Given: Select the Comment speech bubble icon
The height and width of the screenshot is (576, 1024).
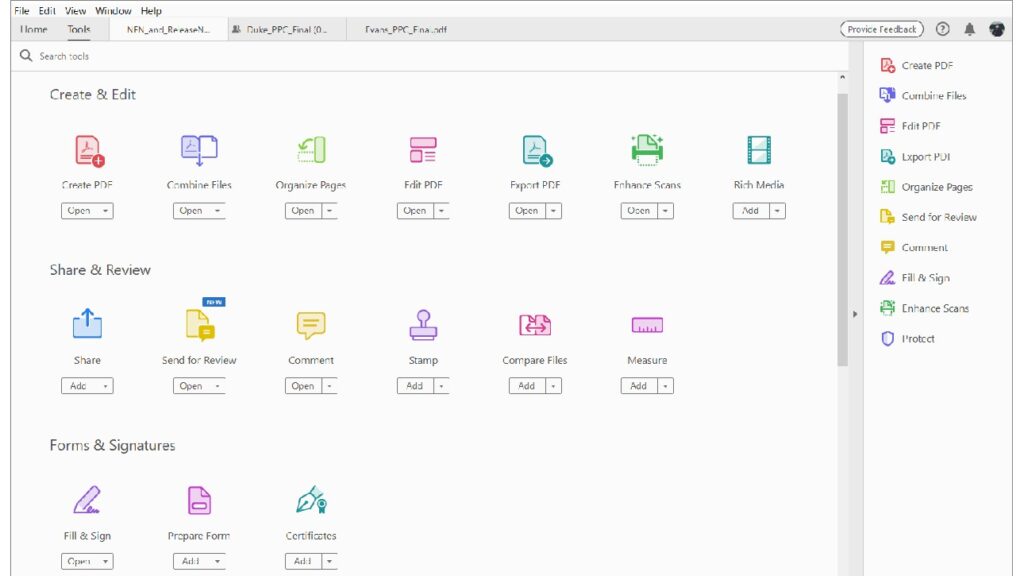Looking at the screenshot, I should [311, 325].
